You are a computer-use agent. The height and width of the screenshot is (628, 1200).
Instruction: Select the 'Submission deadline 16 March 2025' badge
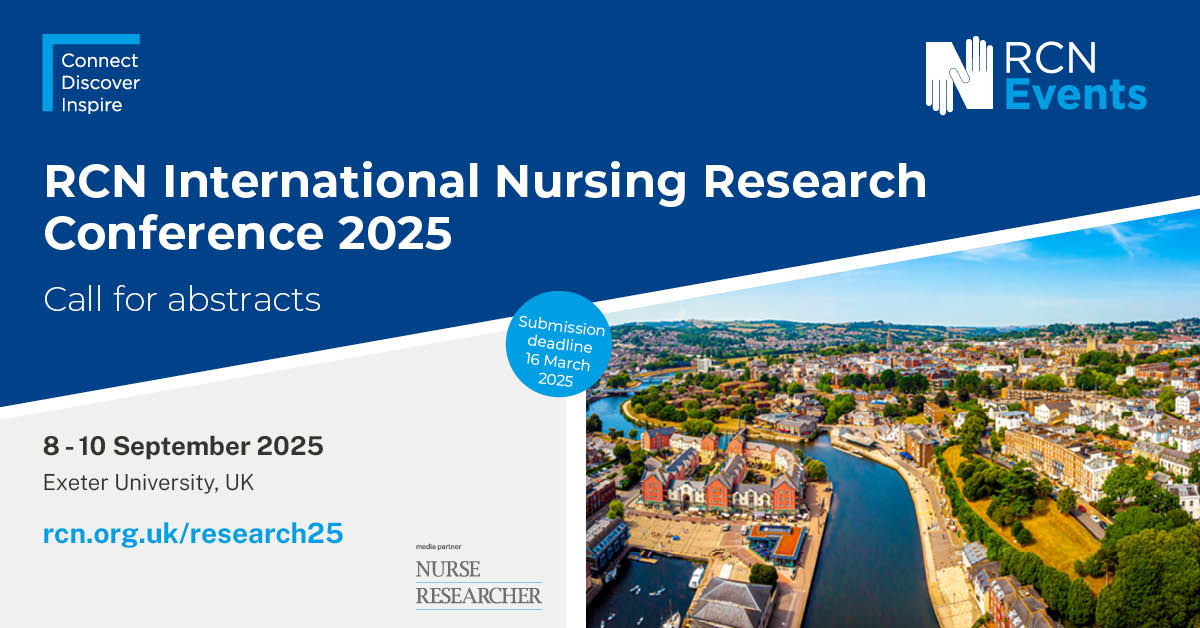click(x=560, y=346)
